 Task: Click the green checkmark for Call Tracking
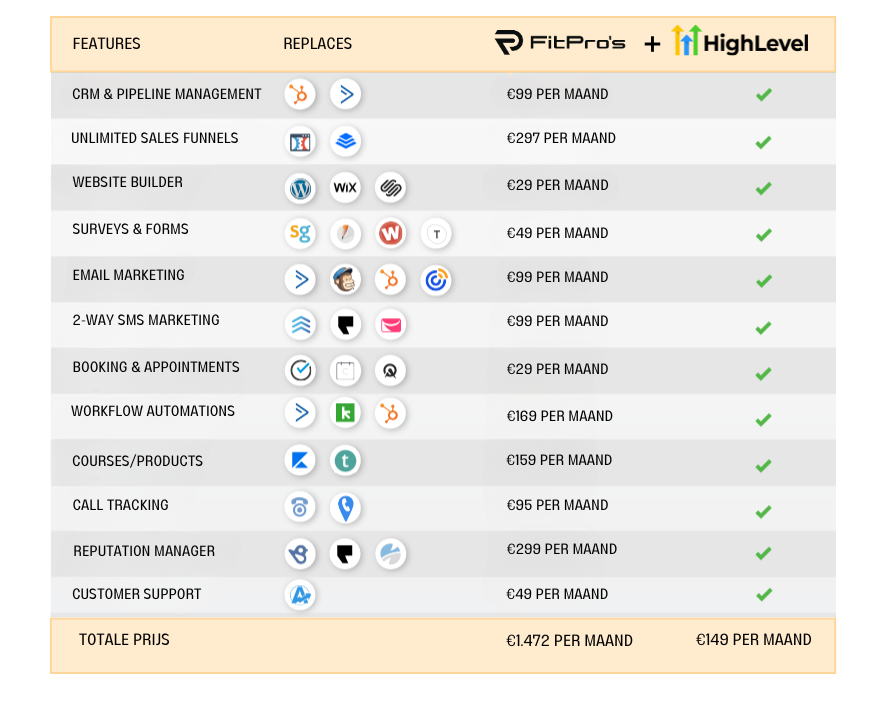click(x=763, y=511)
